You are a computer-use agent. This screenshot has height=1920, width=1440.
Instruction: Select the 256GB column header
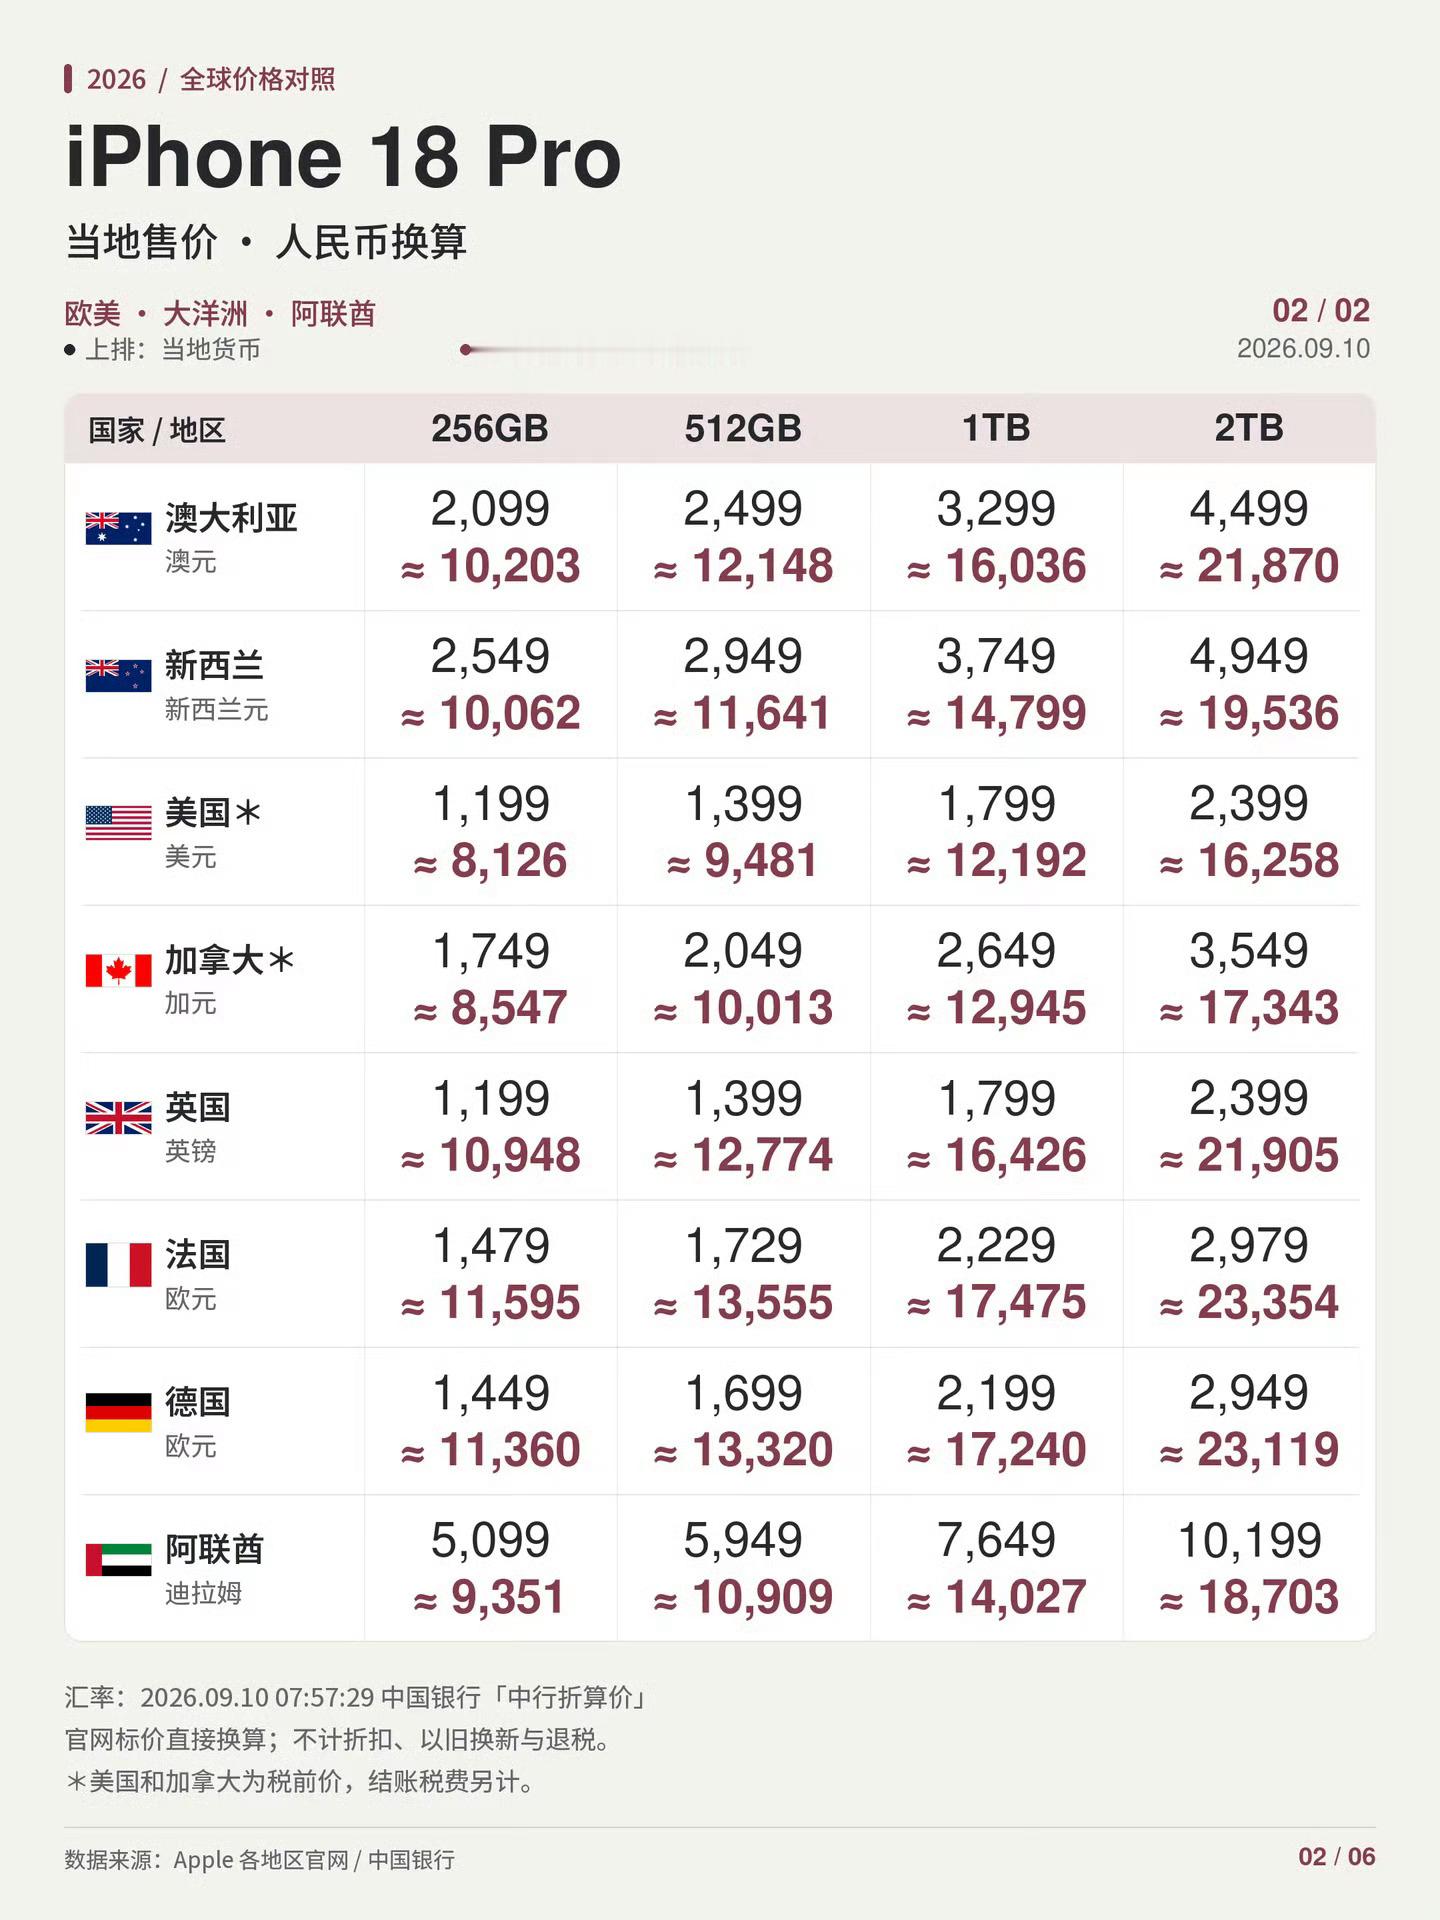coord(490,428)
